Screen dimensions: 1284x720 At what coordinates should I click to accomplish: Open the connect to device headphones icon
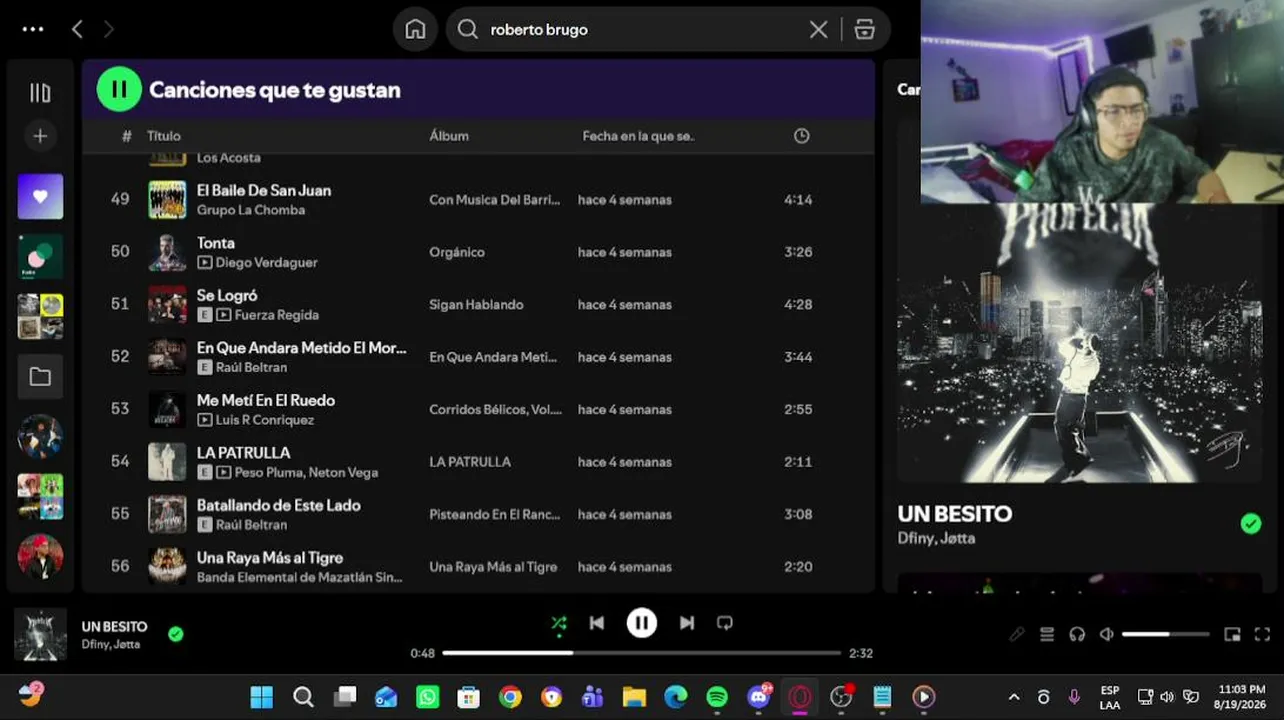pos(1077,634)
